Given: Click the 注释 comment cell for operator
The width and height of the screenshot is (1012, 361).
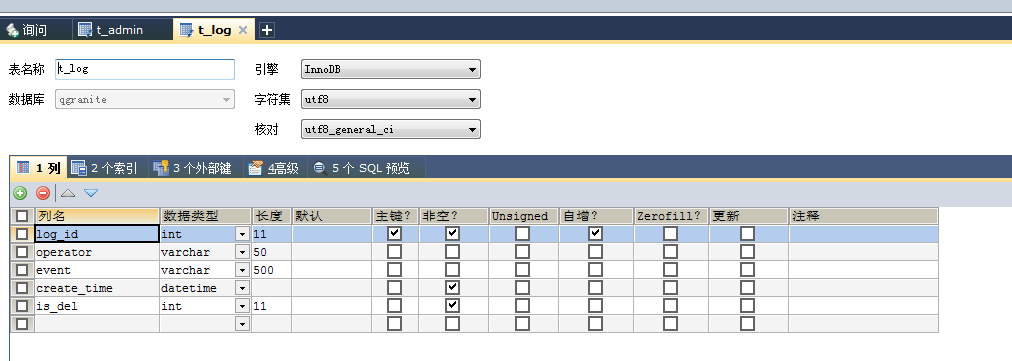Looking at the screenshot, I should tap(864, 252).
